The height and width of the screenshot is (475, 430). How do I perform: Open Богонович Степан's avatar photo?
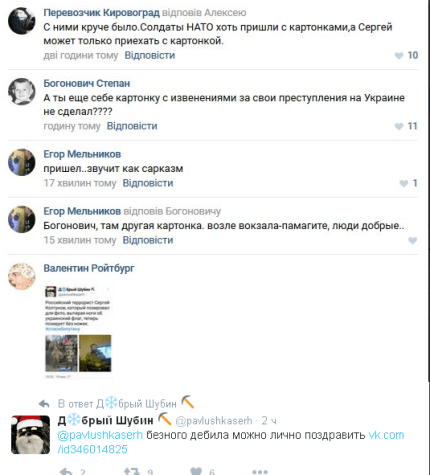(x=22, y=91)
